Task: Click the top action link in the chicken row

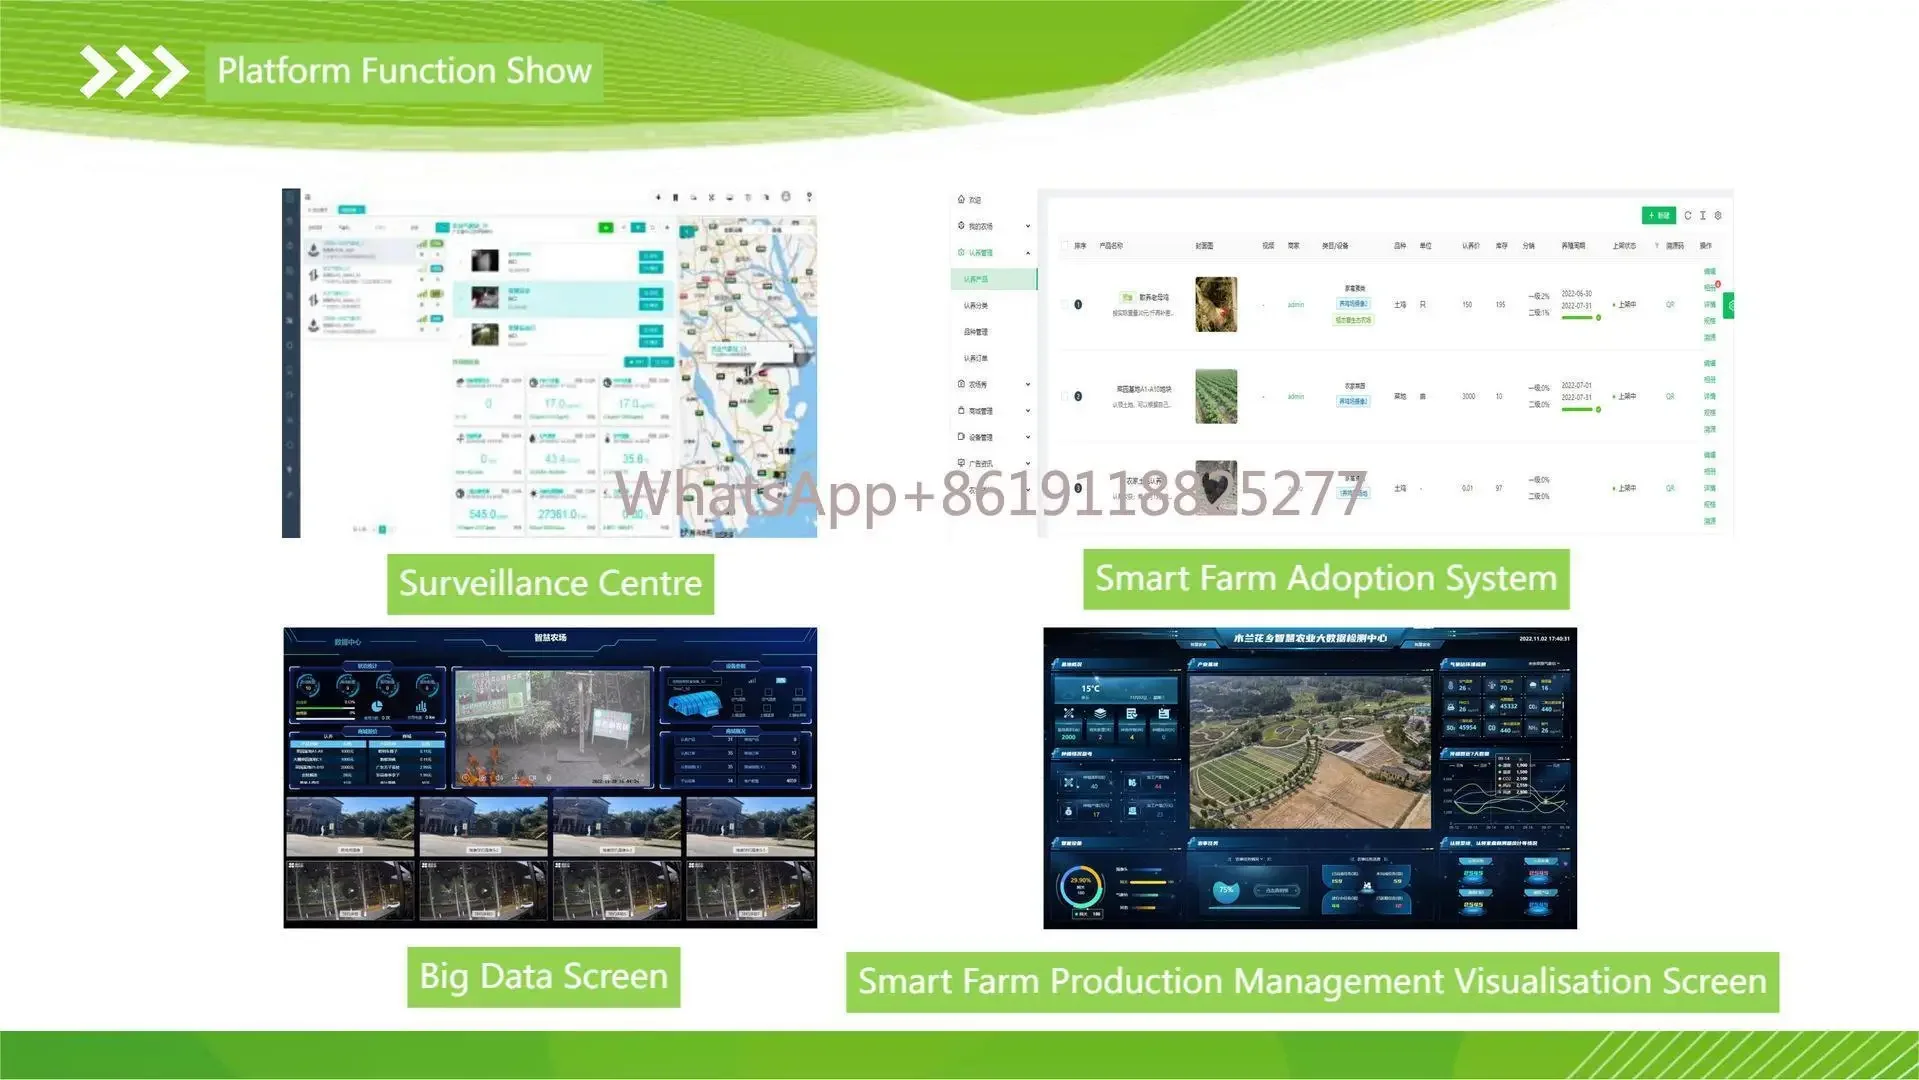Action: (1710, 272)
